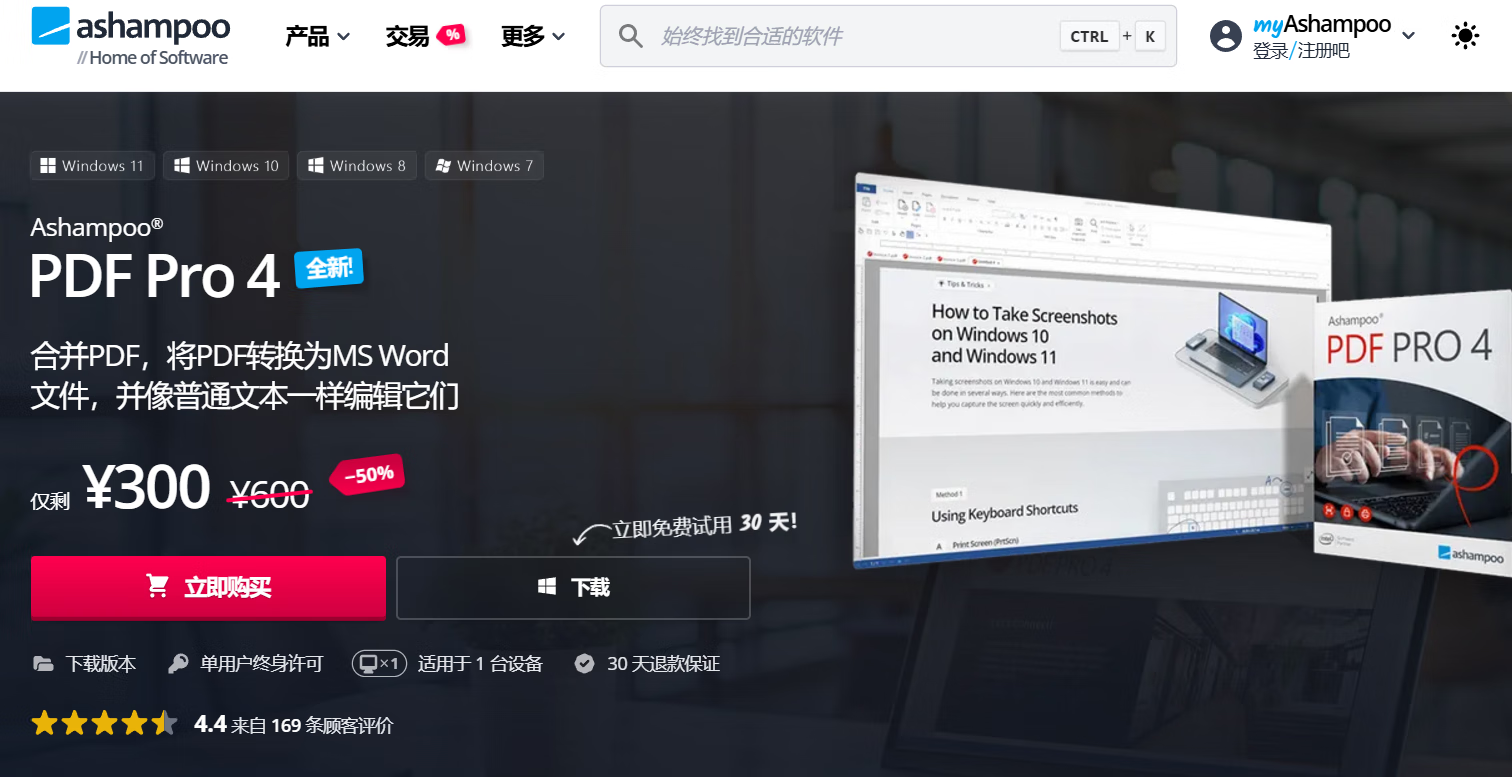1512x777 pixels.
Task: Click the Home of Software tagline
Action: click(x=153, y=57)
